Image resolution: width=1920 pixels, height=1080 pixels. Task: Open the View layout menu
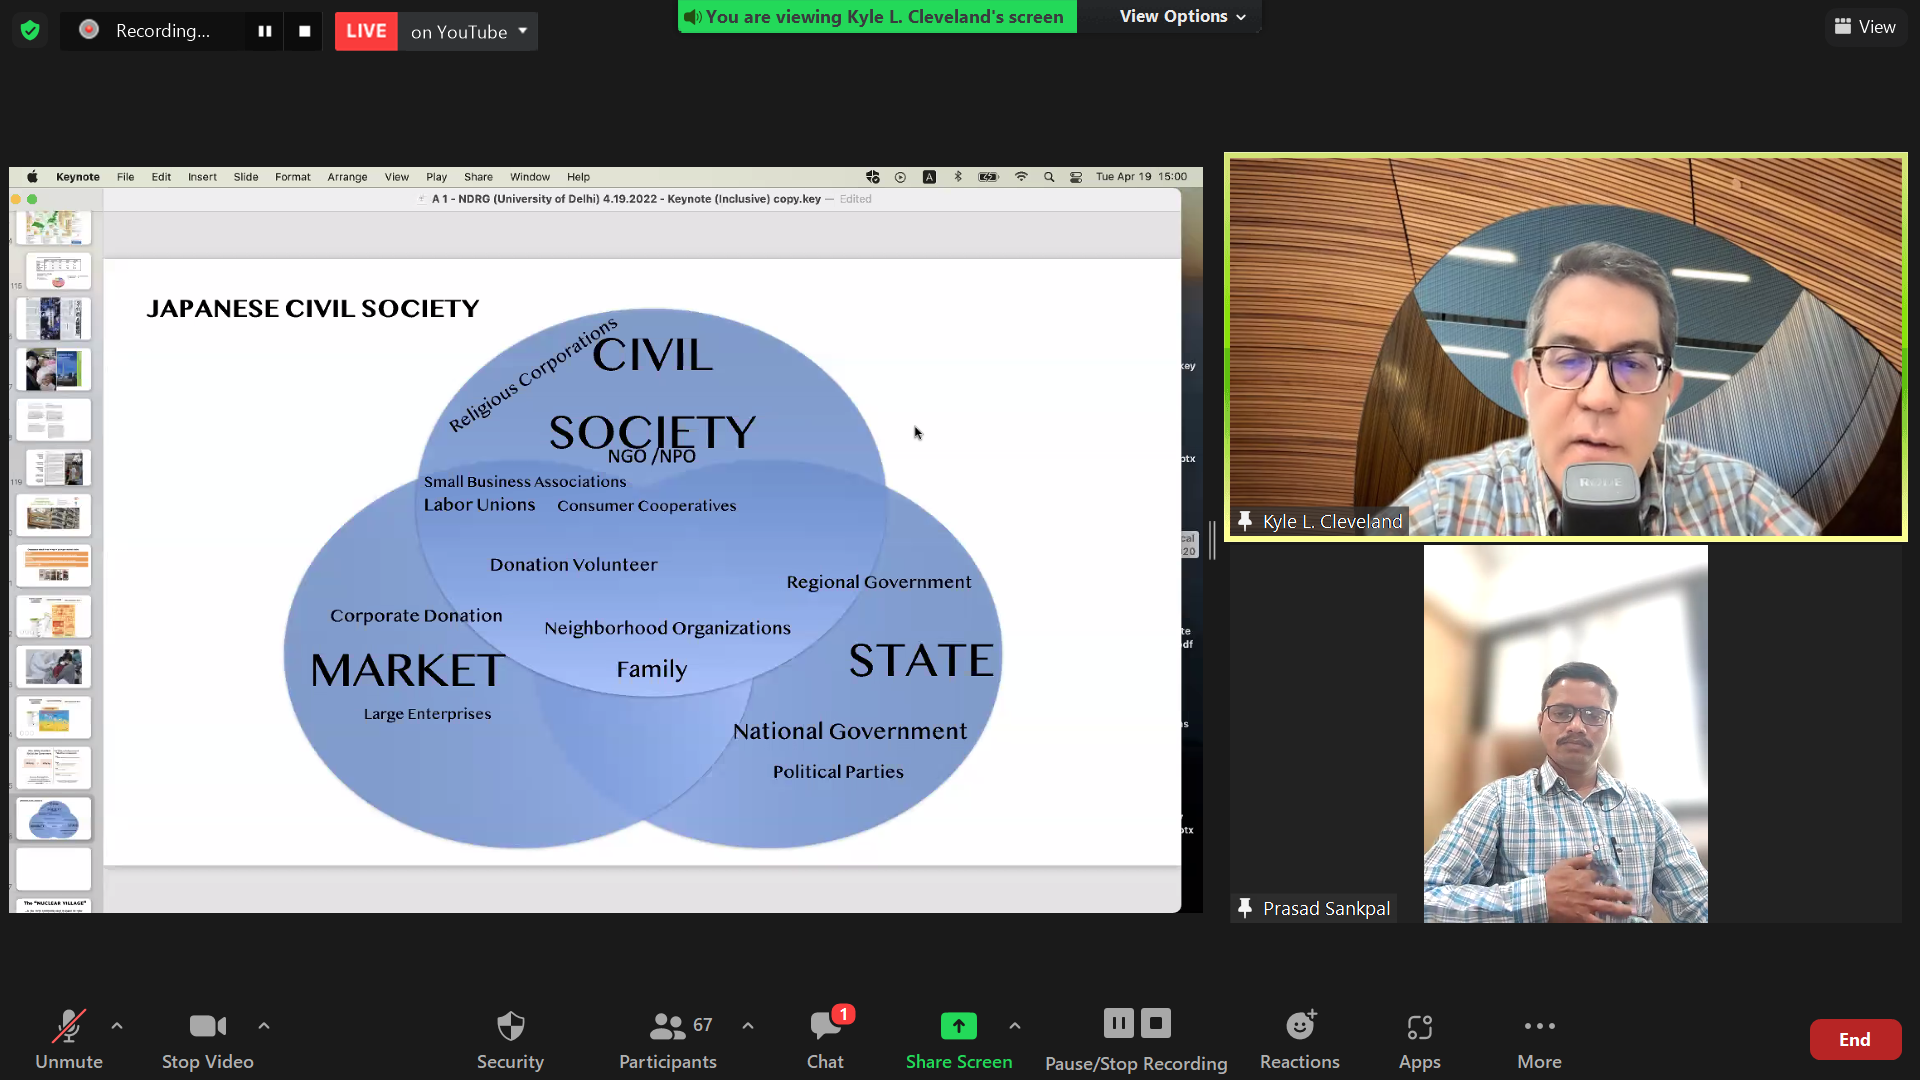point(1865,27)
